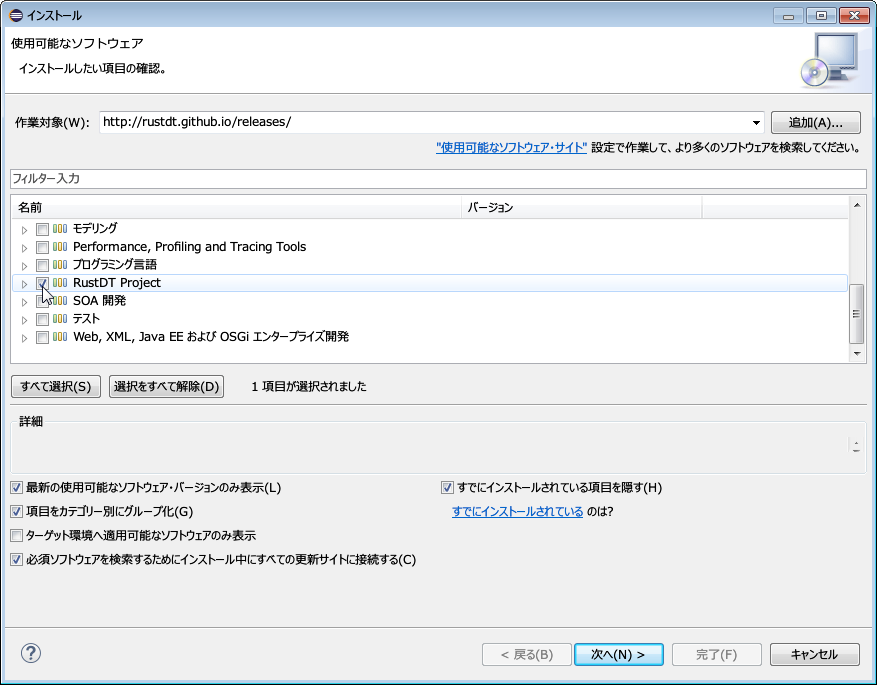Expand the プログラミング言語 category
Image resolution: width=877 pixels, height=685 pixels.
24,266
